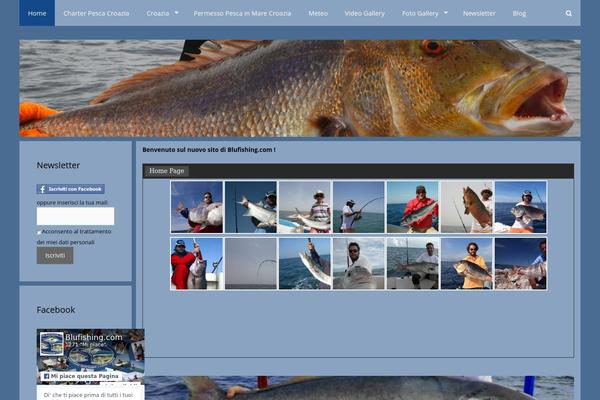This screenshot has width=600, height=400.
Task: Click the Iscriviti newsletter button
Action: pos(55,255)
